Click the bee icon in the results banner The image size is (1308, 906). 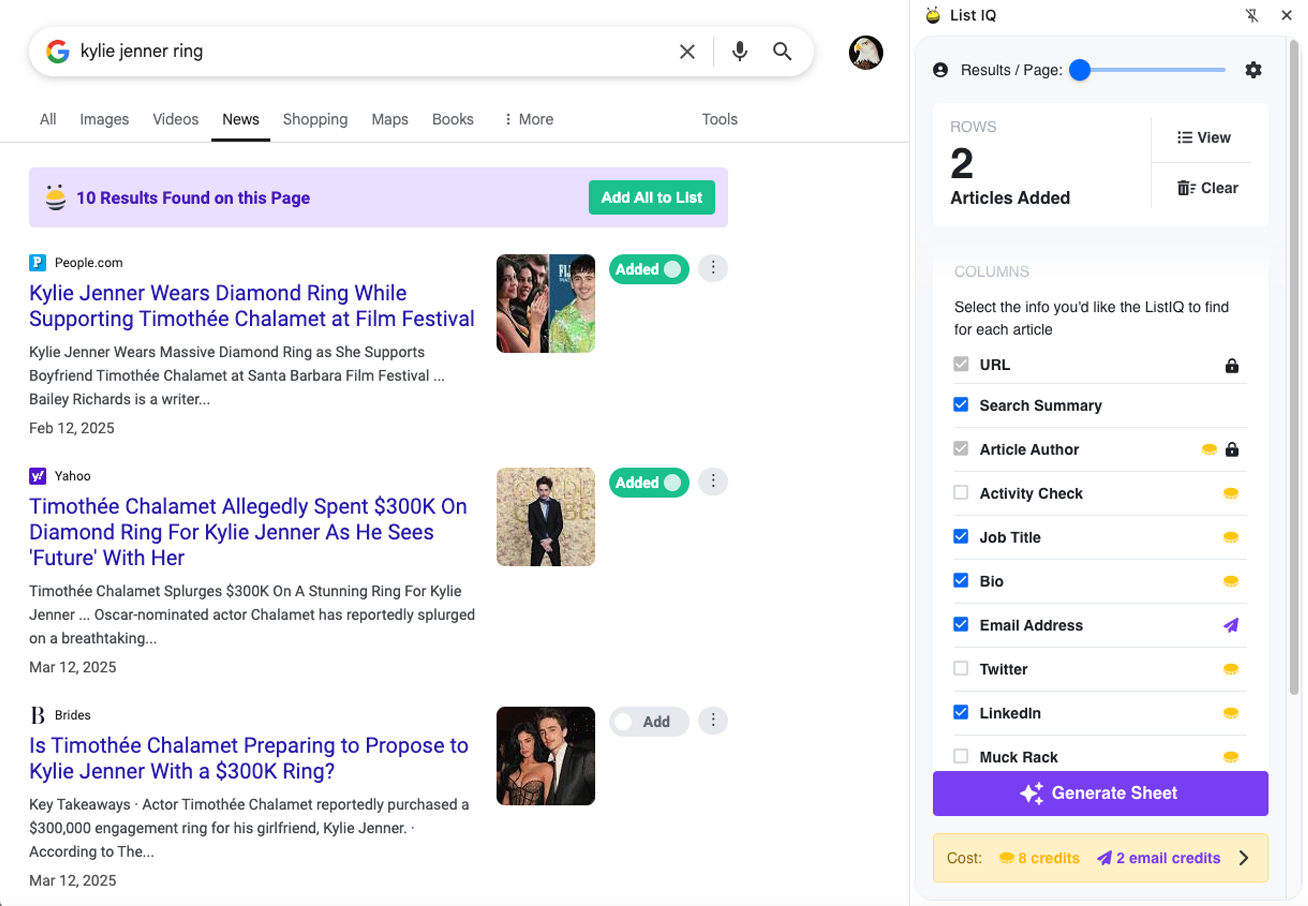click(56, 197)
